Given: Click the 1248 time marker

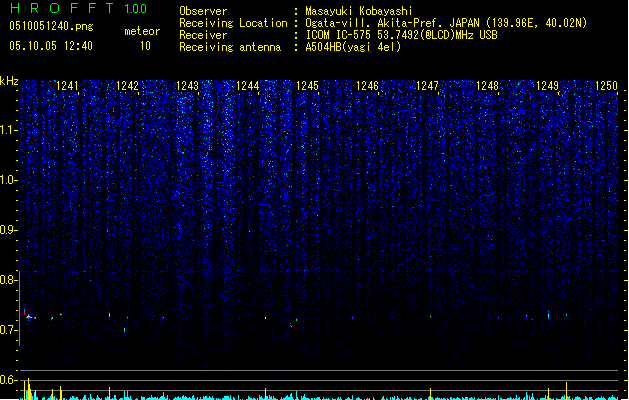Looking at the screenshot, I should pos(487,86).
